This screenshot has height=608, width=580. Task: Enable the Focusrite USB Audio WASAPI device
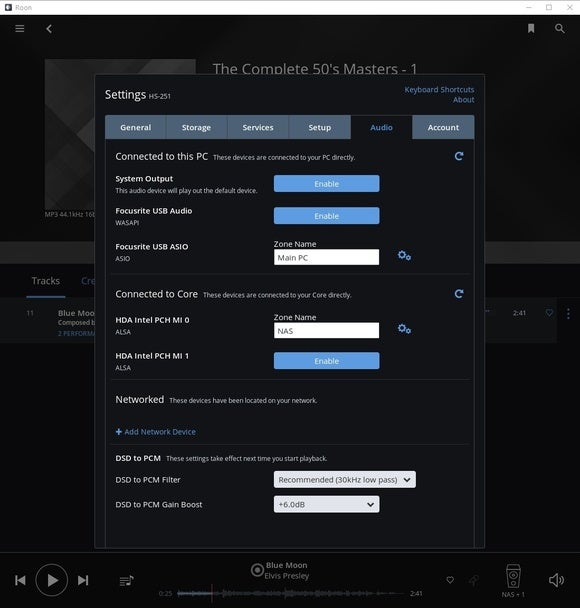click(x=326, y=216)
